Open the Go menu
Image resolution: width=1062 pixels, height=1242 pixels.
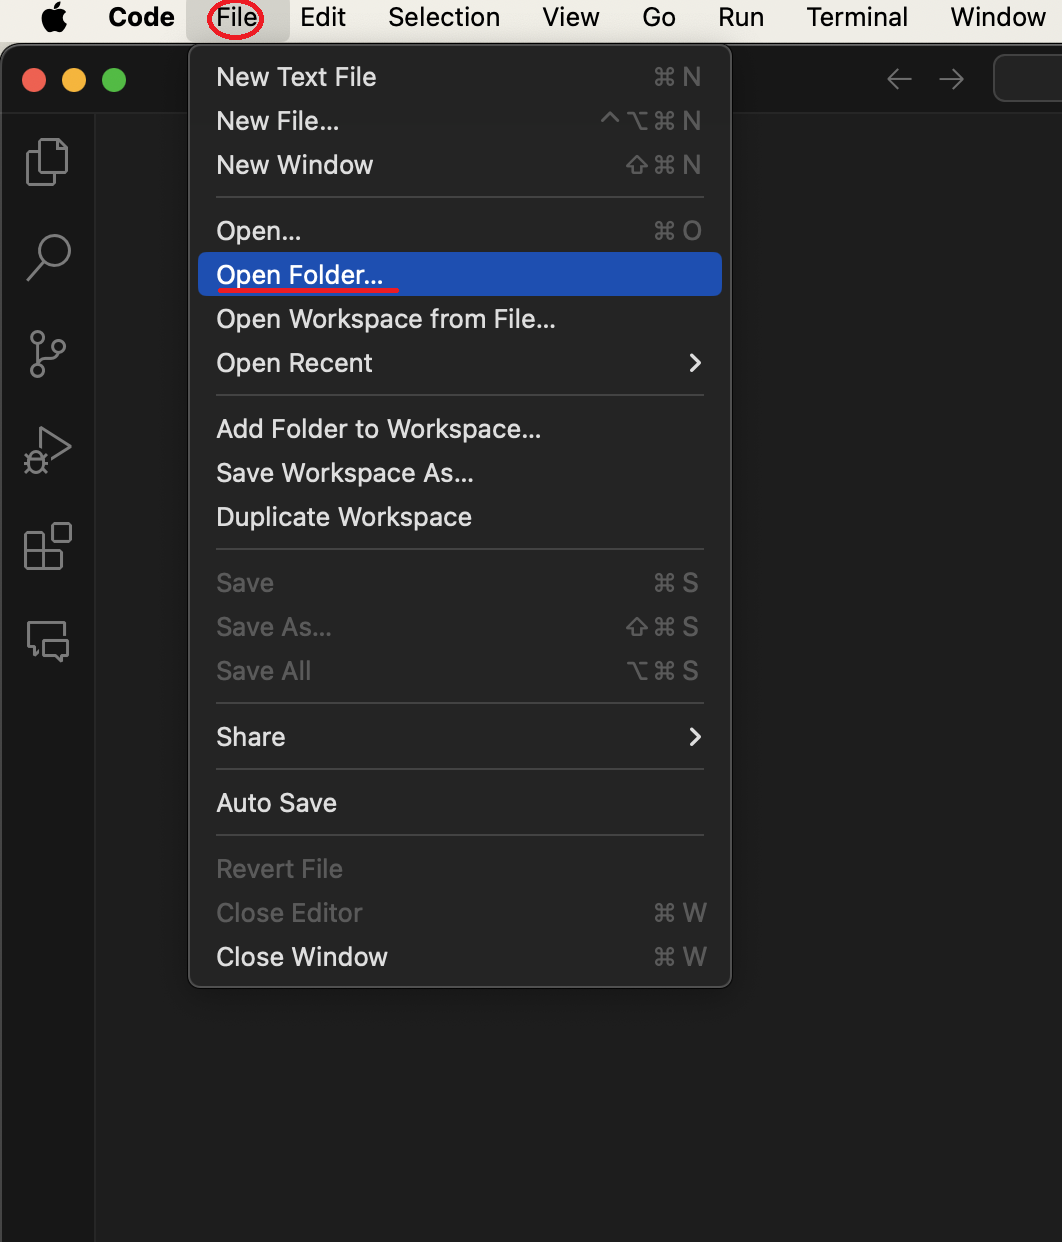(659, 18)
